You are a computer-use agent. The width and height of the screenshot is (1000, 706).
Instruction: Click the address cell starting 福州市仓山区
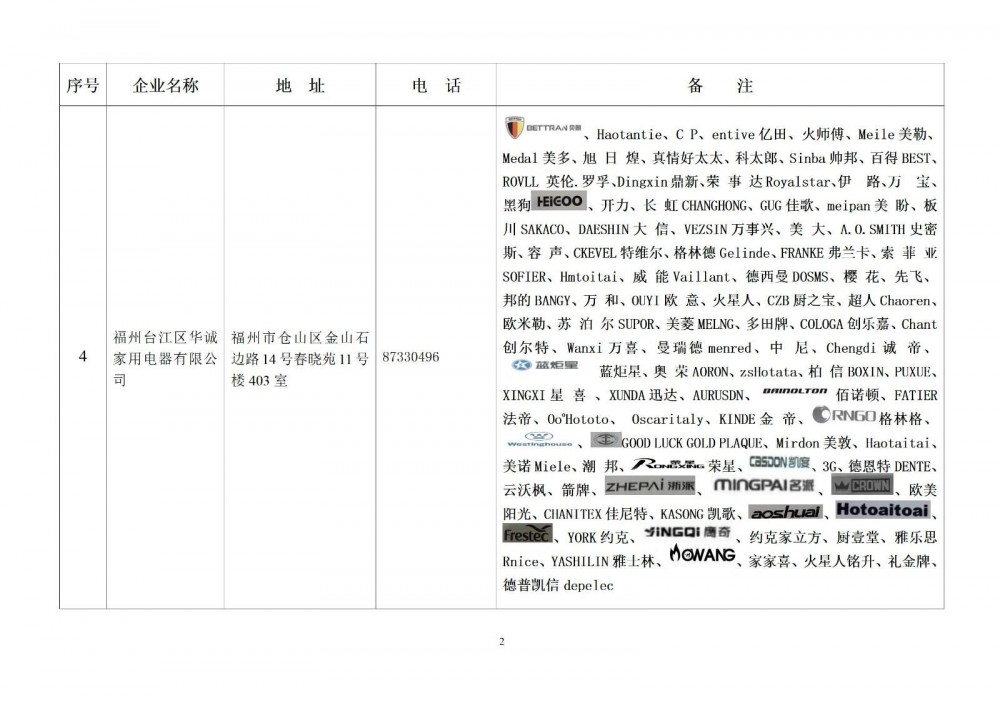point(299,357)
